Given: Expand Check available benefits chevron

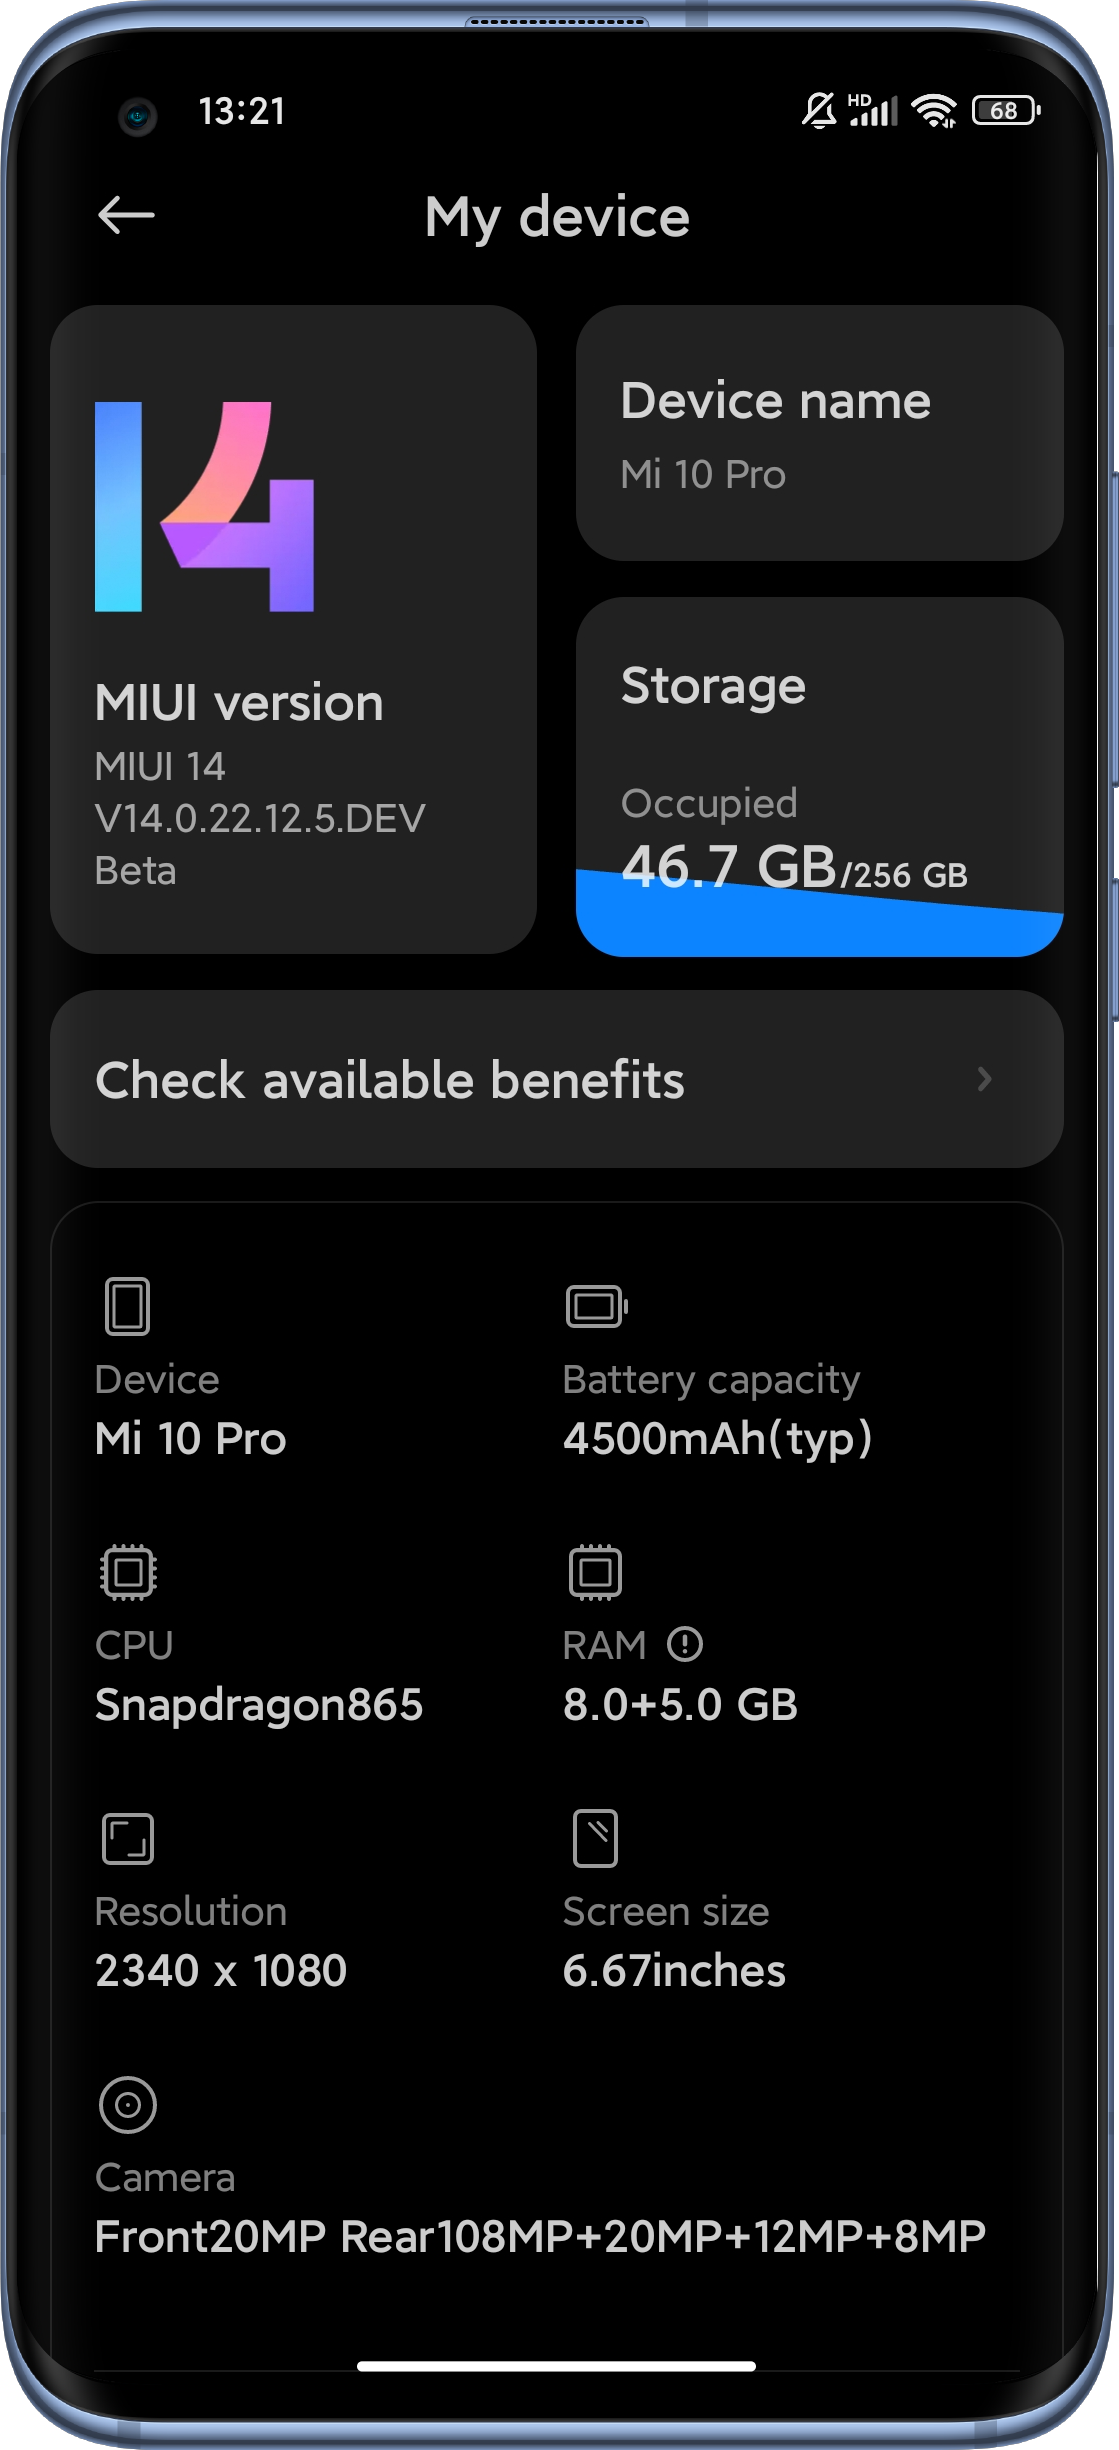Looking at the screenshot, I should tap(984, 1079).
